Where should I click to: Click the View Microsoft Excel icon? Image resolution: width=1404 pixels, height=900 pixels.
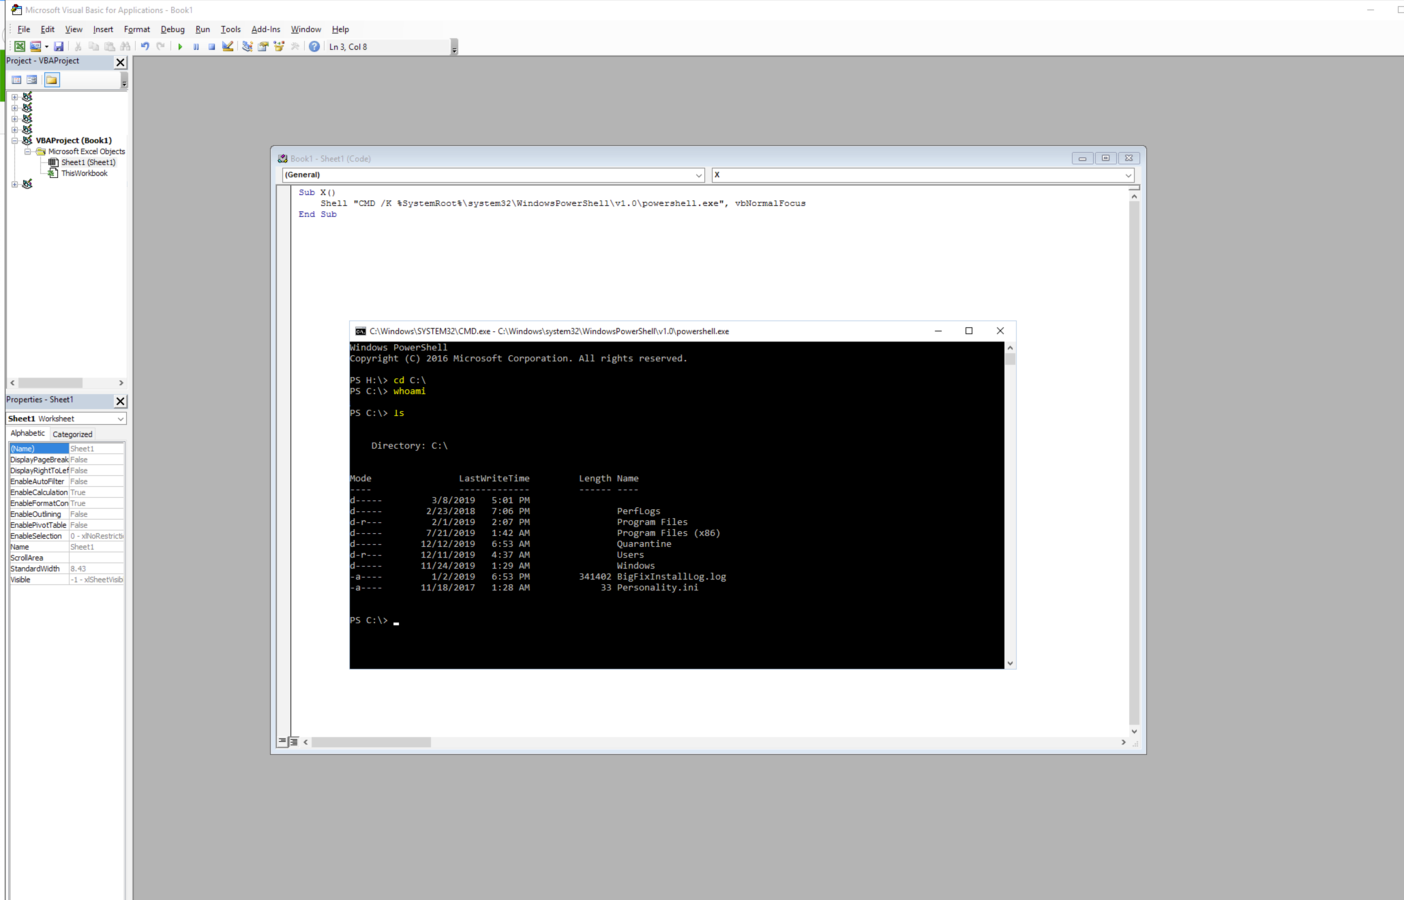pyautogui.click(x=19, y=47)
